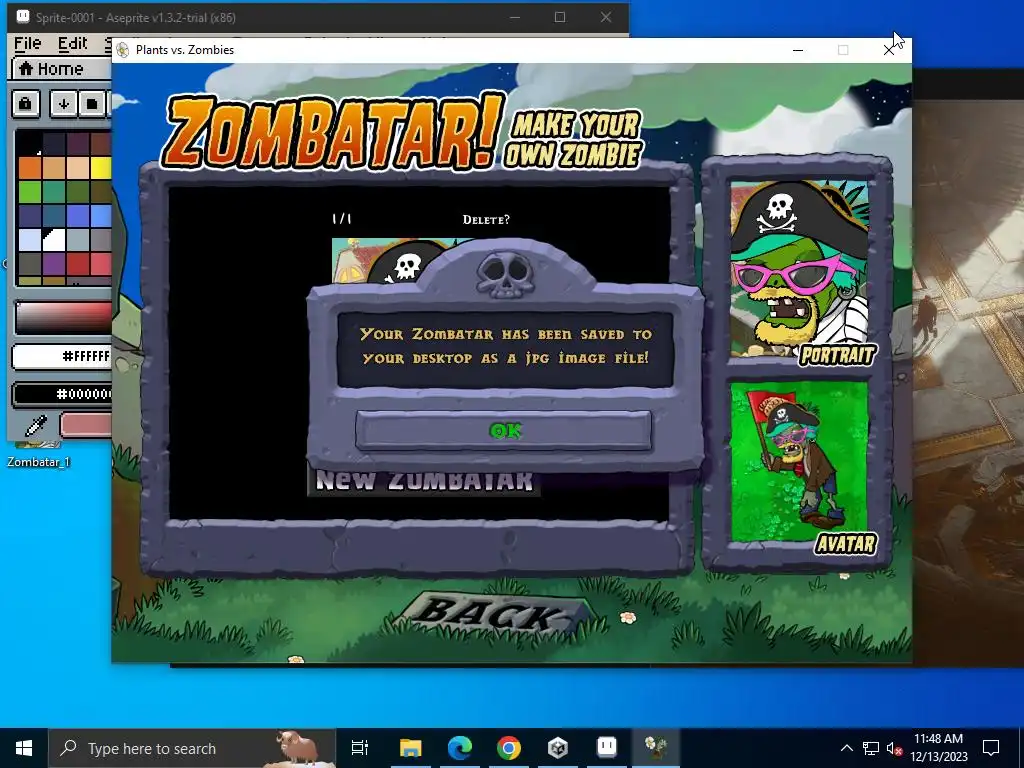Open the Windows Start menu
Screen dimensions: 1024x768
(x=24, y=748)
